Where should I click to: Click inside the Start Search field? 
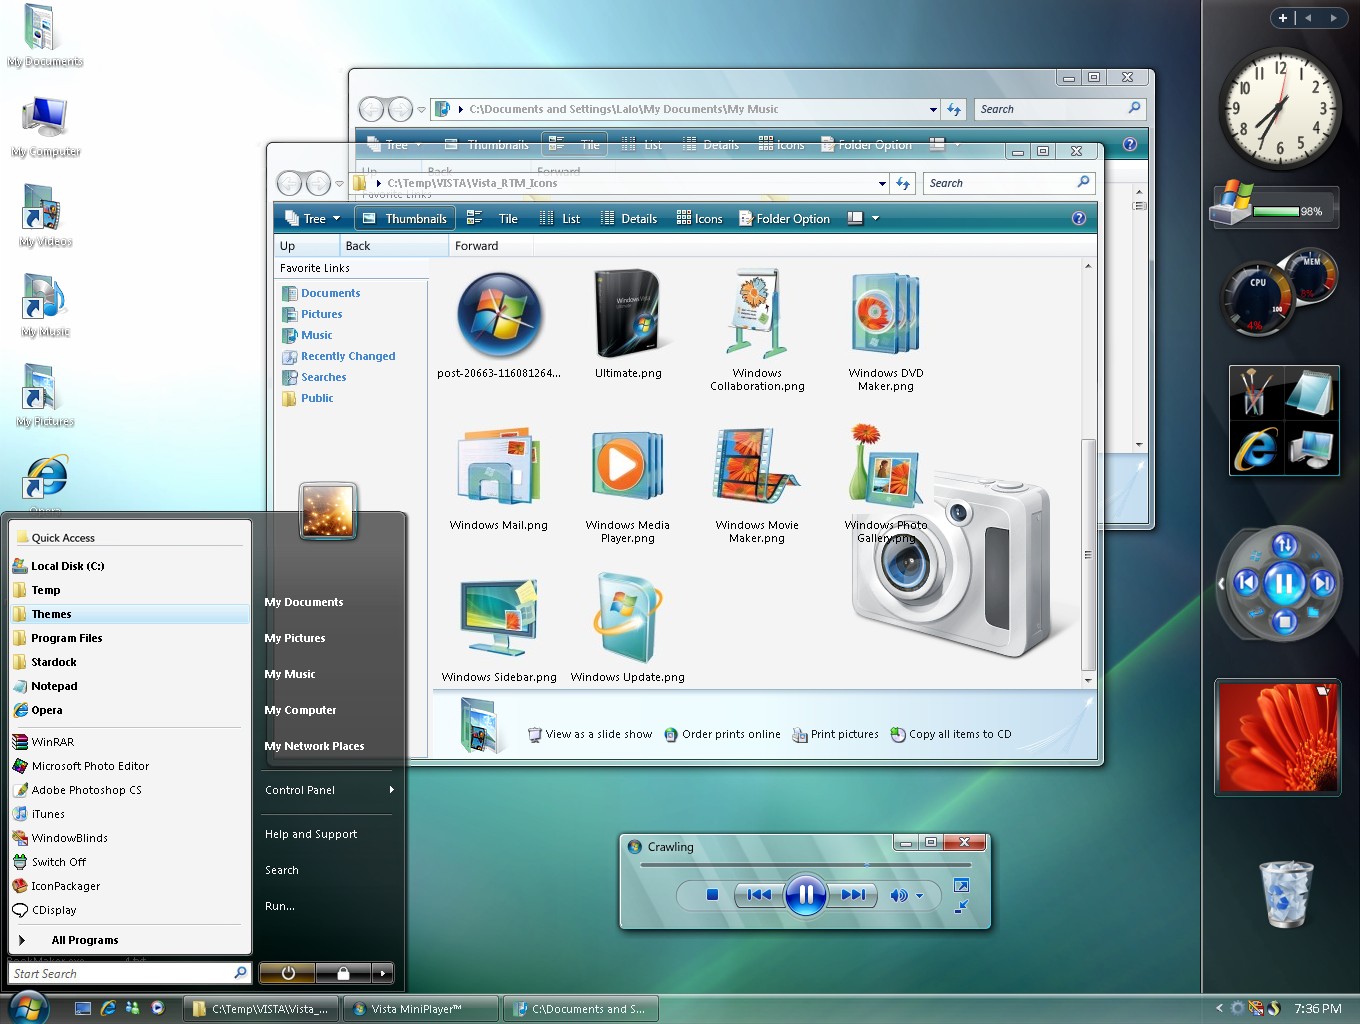pos(120,972)
